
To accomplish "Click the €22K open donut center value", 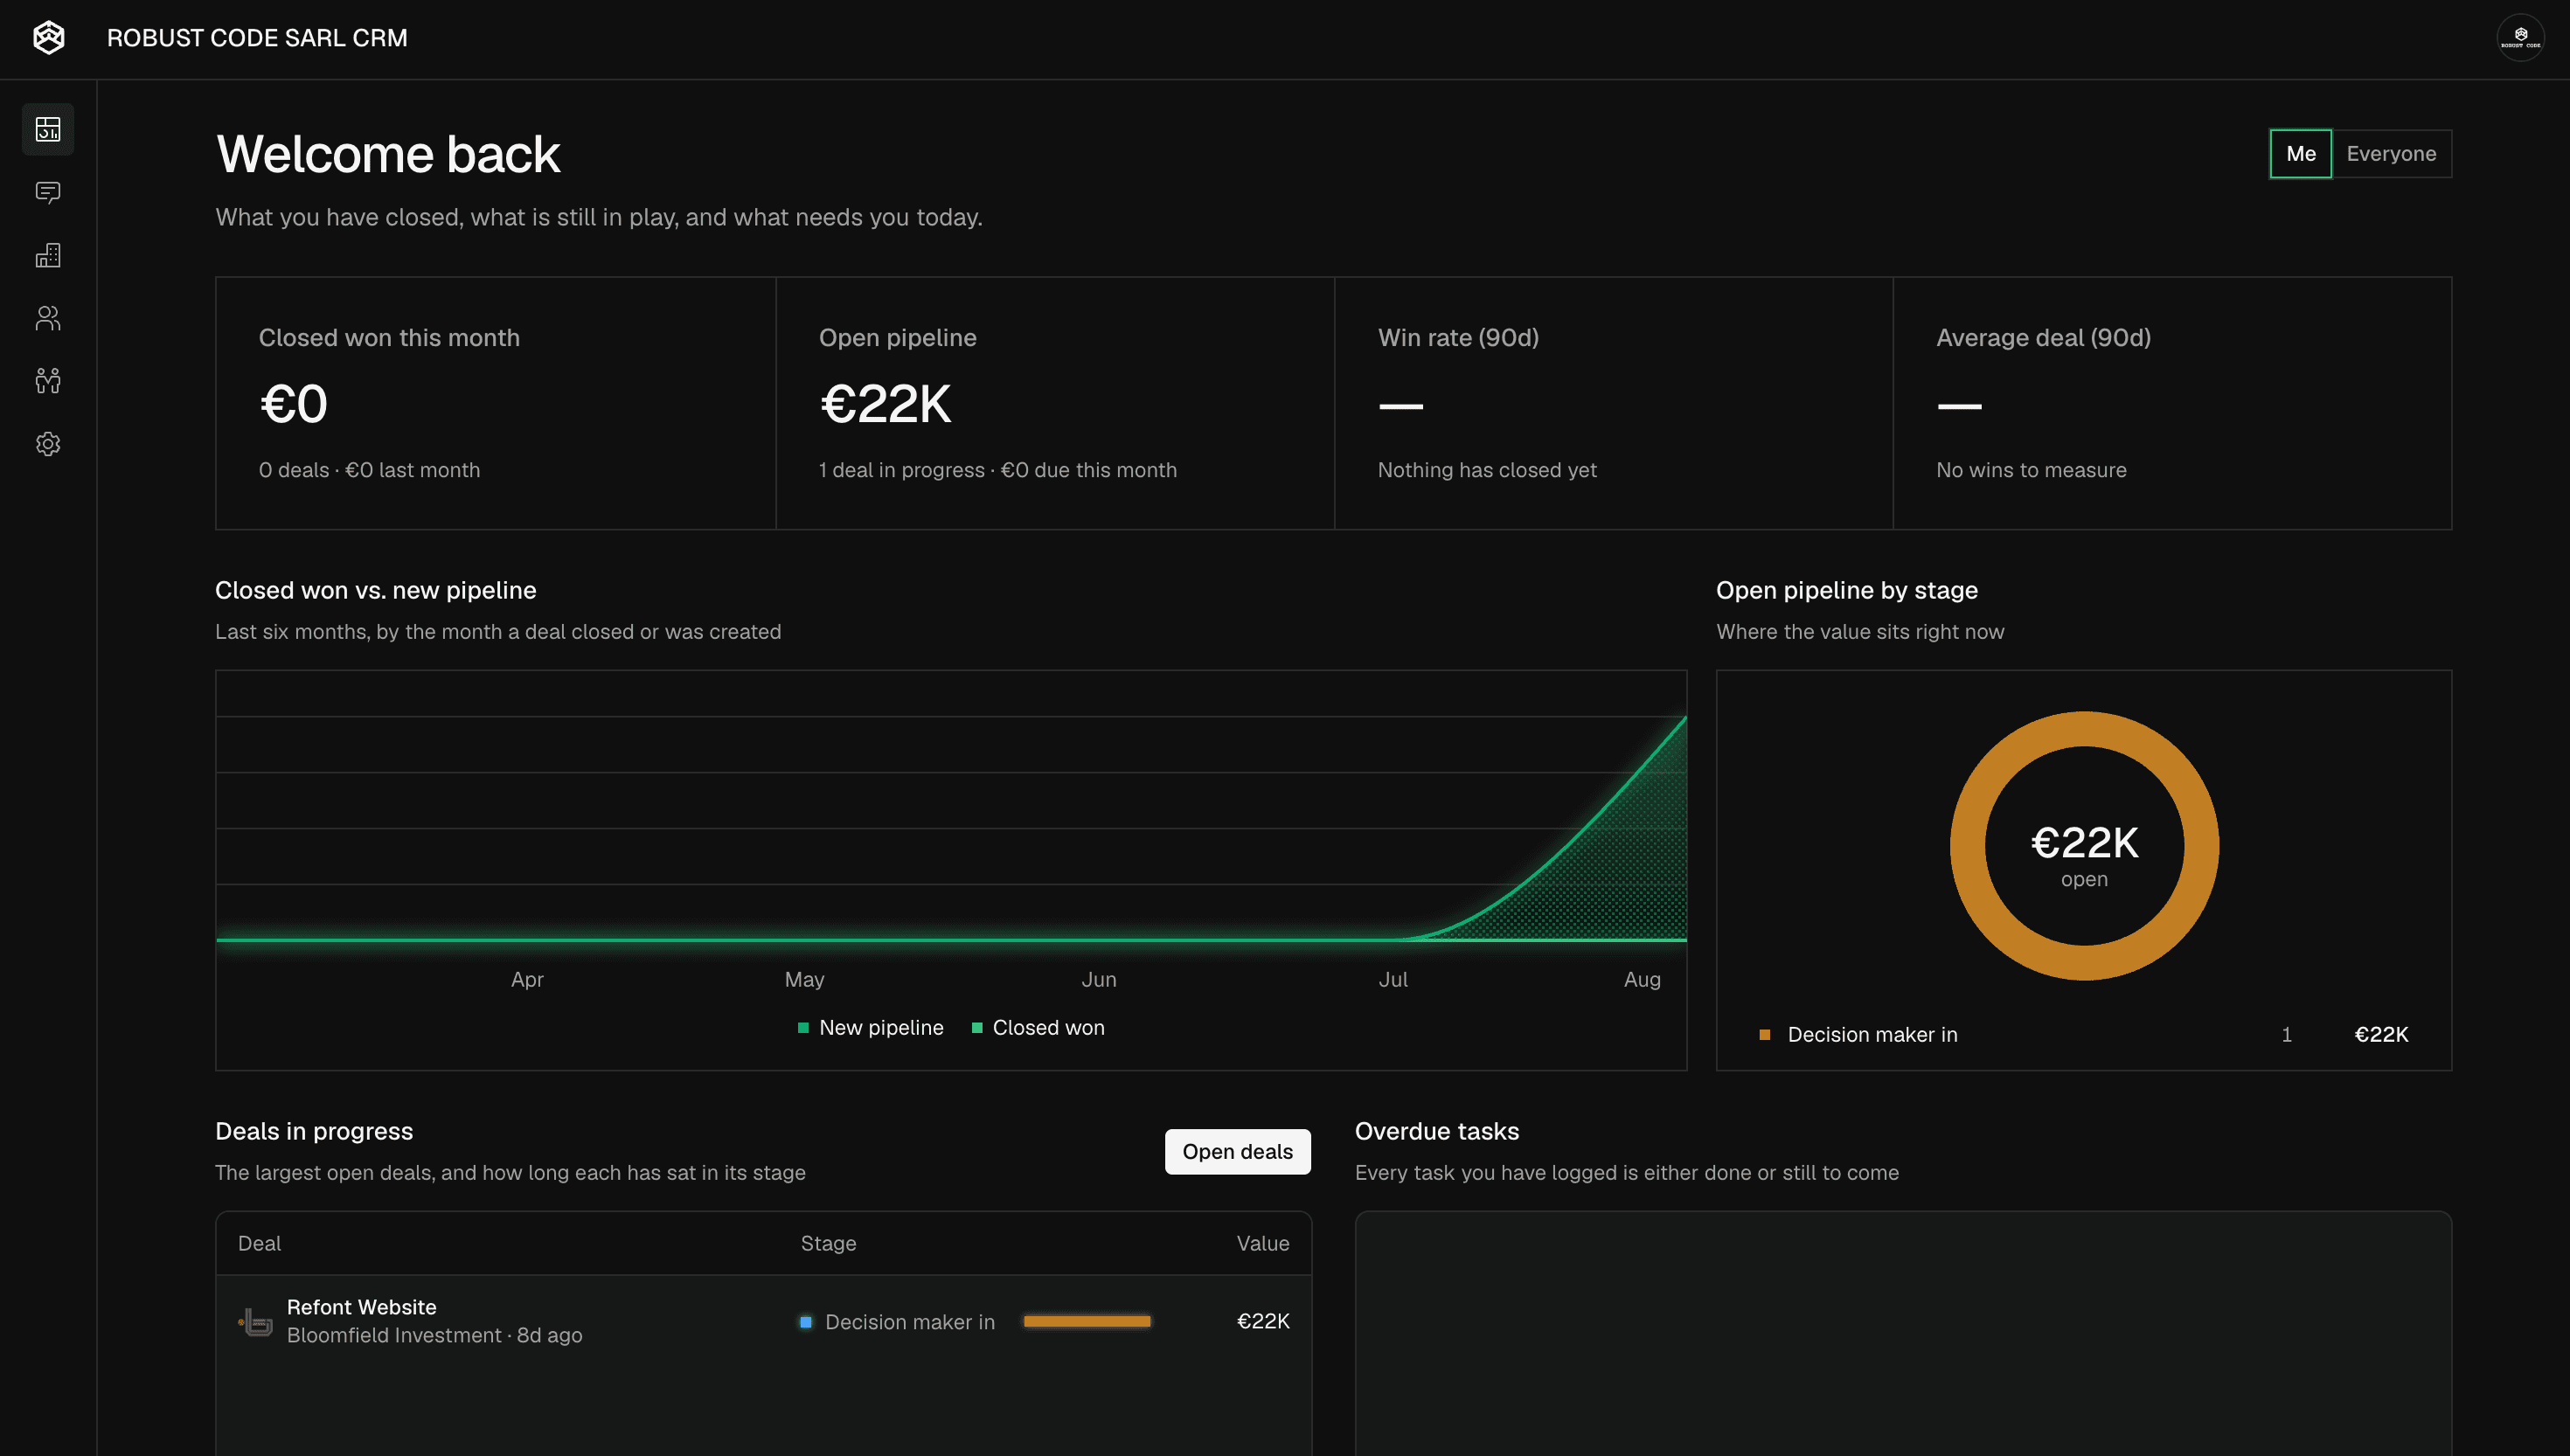I will 2084,843.
